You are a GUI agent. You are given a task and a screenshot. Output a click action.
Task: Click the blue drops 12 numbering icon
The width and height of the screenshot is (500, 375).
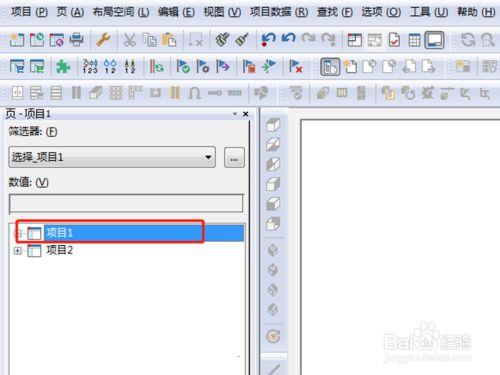110,66
